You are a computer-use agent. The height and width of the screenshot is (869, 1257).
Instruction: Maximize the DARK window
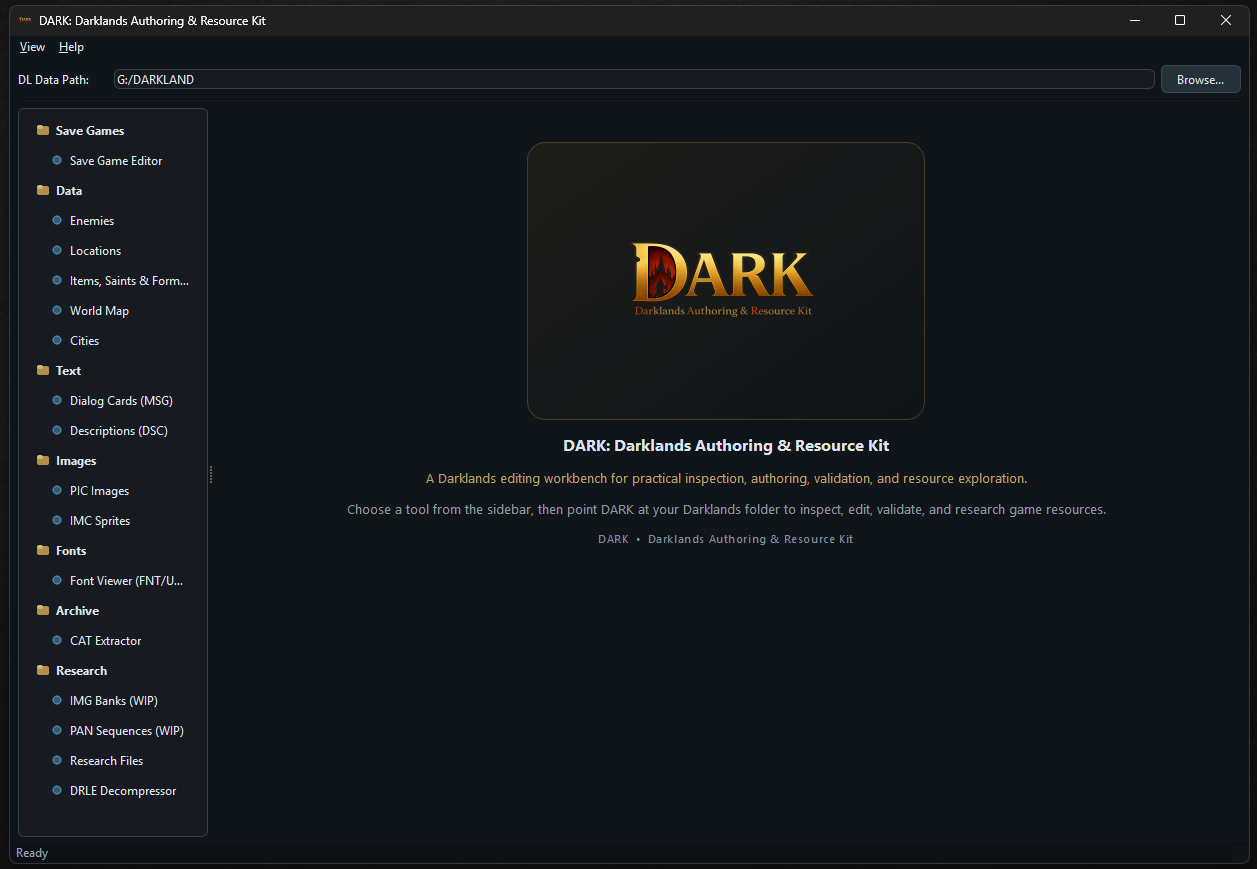1180,20
